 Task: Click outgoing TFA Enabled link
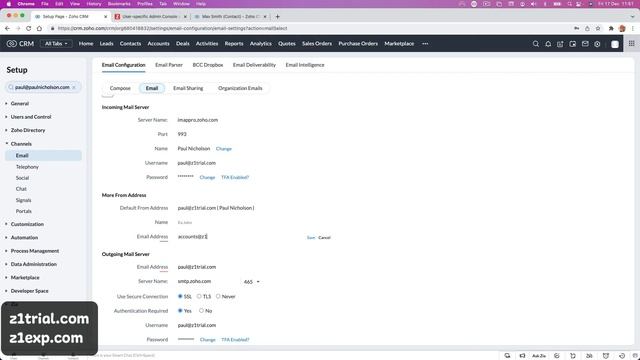(235, 340)
